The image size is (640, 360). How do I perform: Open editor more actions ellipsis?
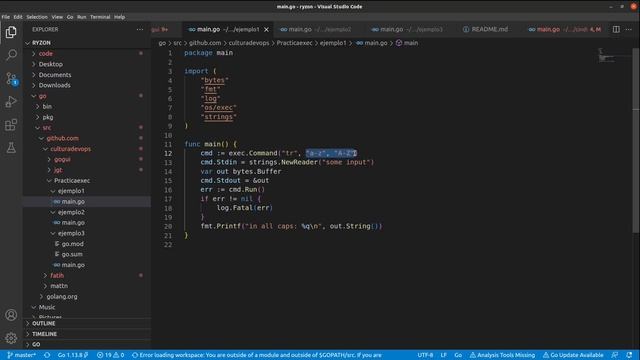pyautogui.click(x=629, y=29)
